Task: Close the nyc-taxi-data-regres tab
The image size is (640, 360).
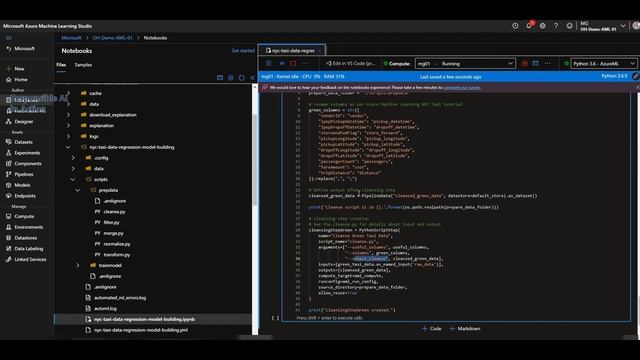Action: (x=320, y=51)
